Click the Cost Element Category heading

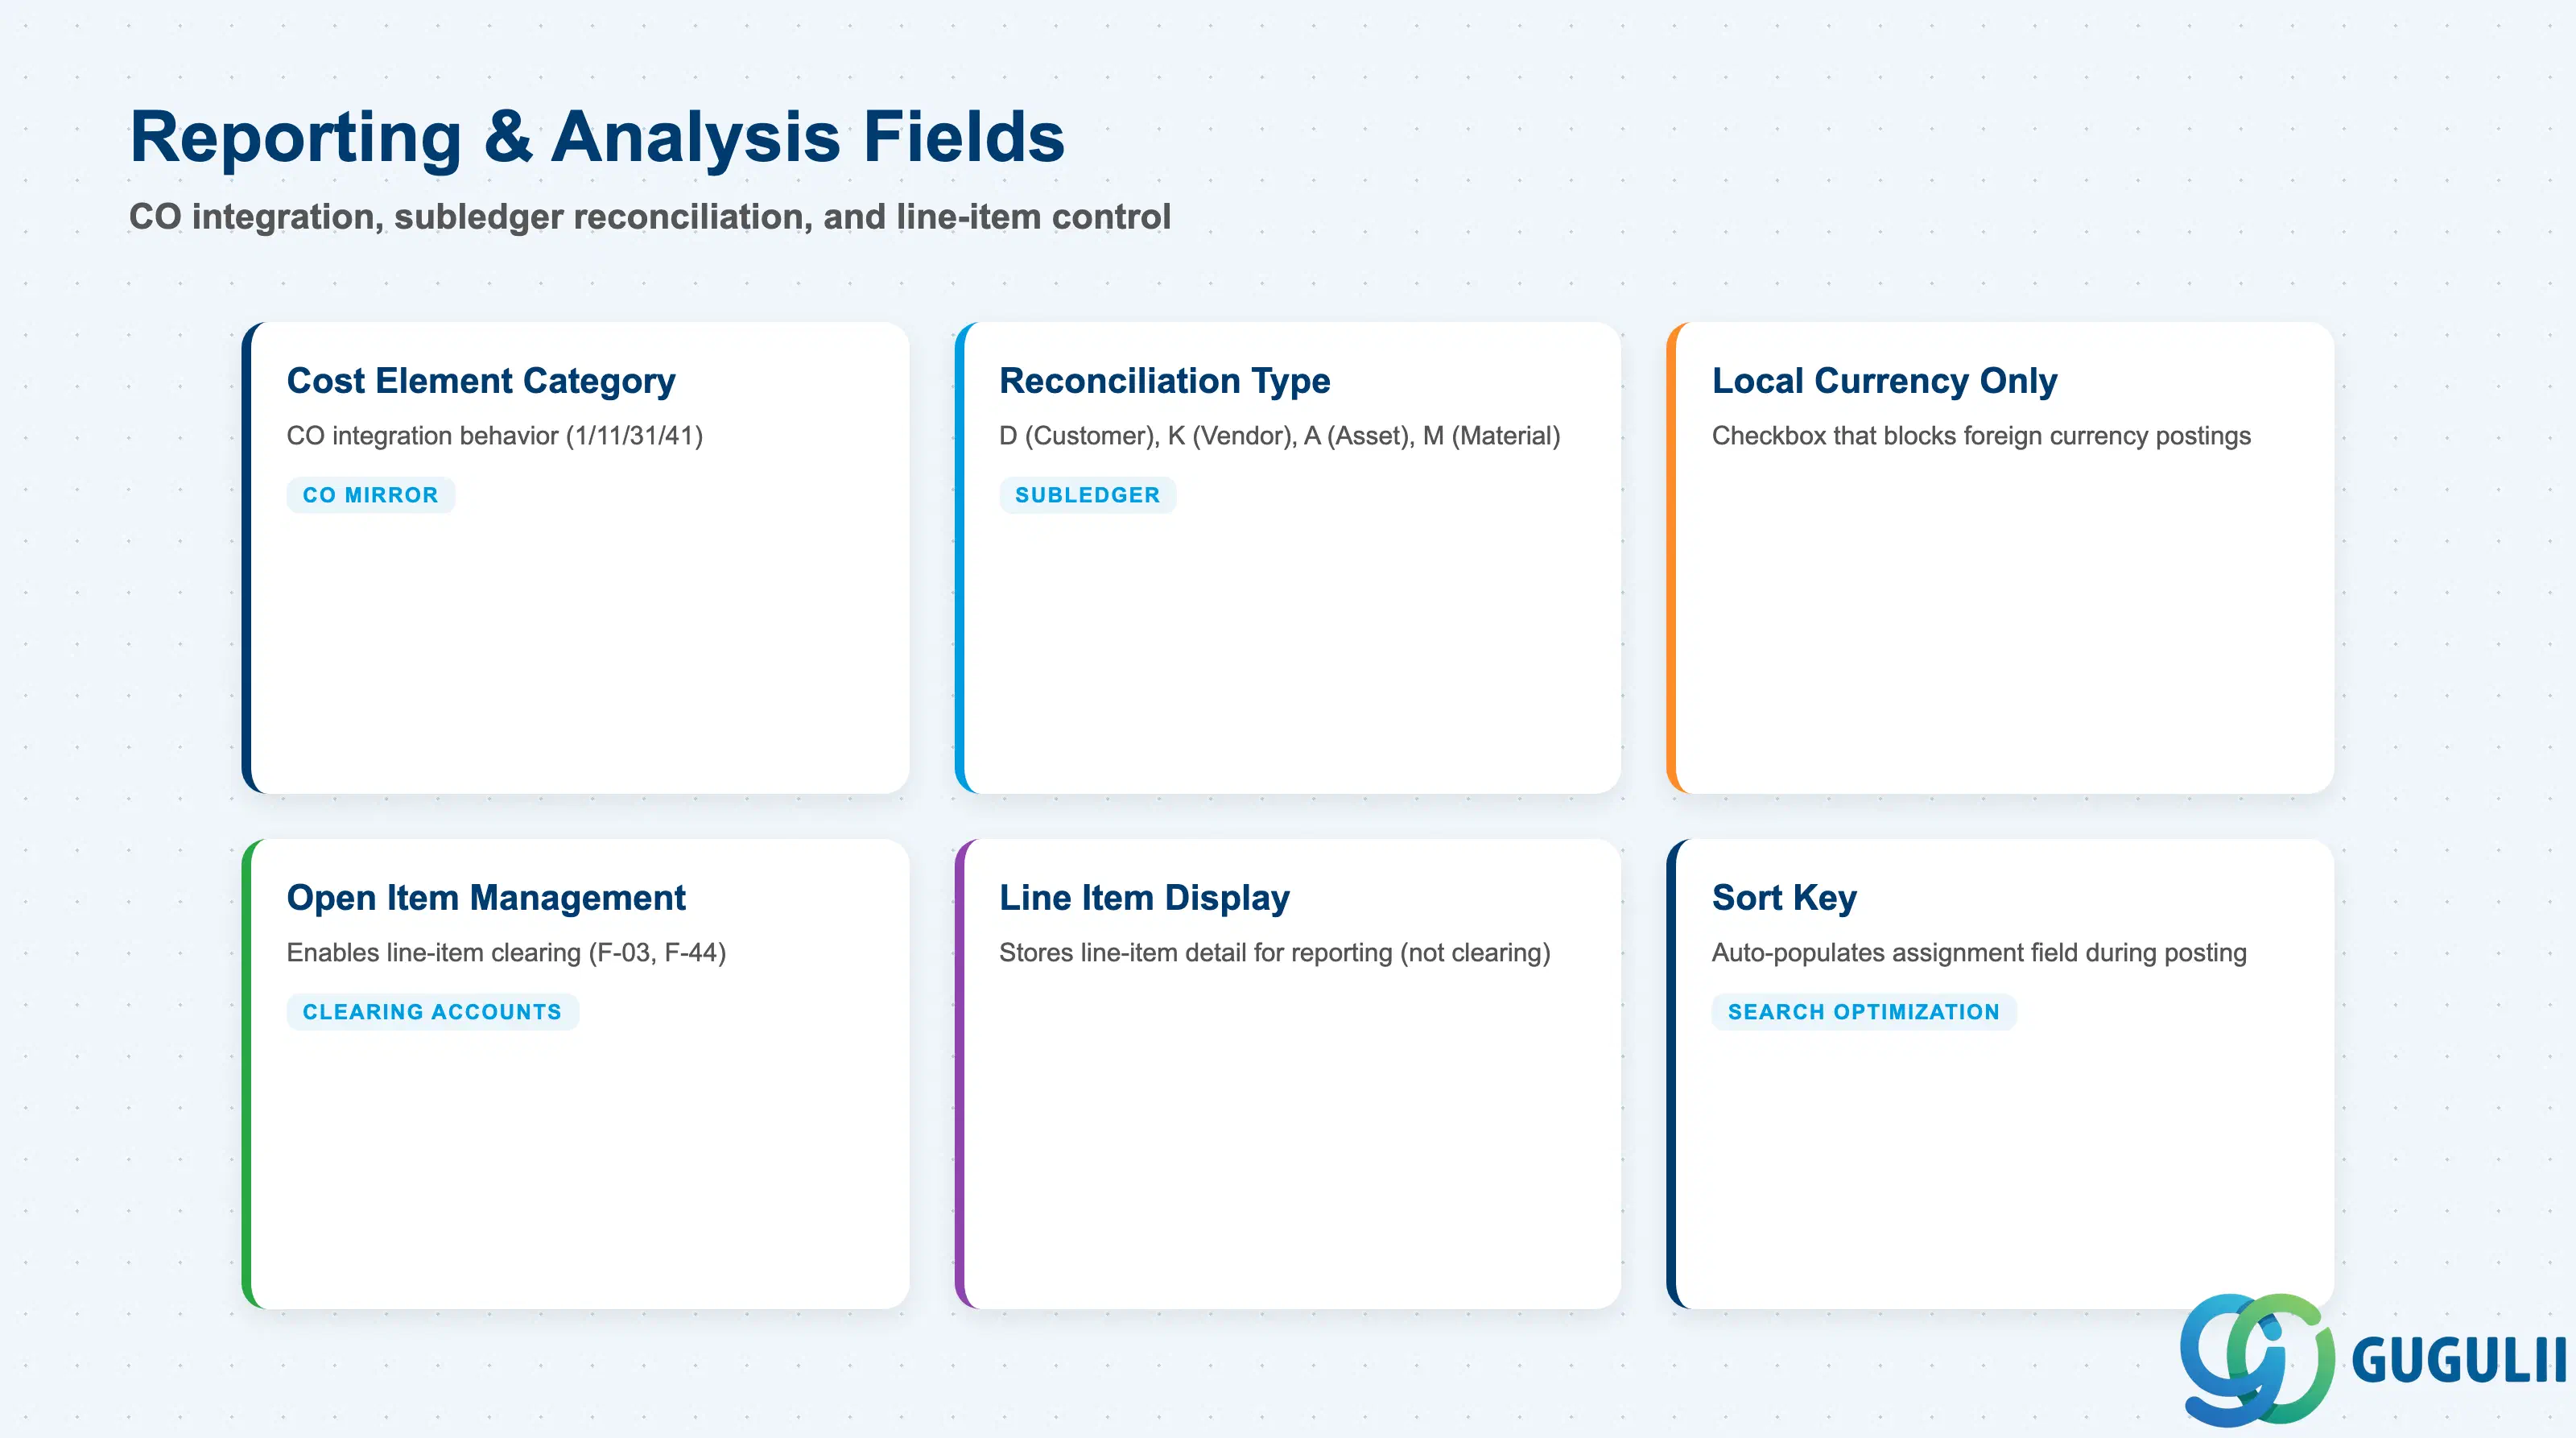pyautogui.click(x=481, y=381)
